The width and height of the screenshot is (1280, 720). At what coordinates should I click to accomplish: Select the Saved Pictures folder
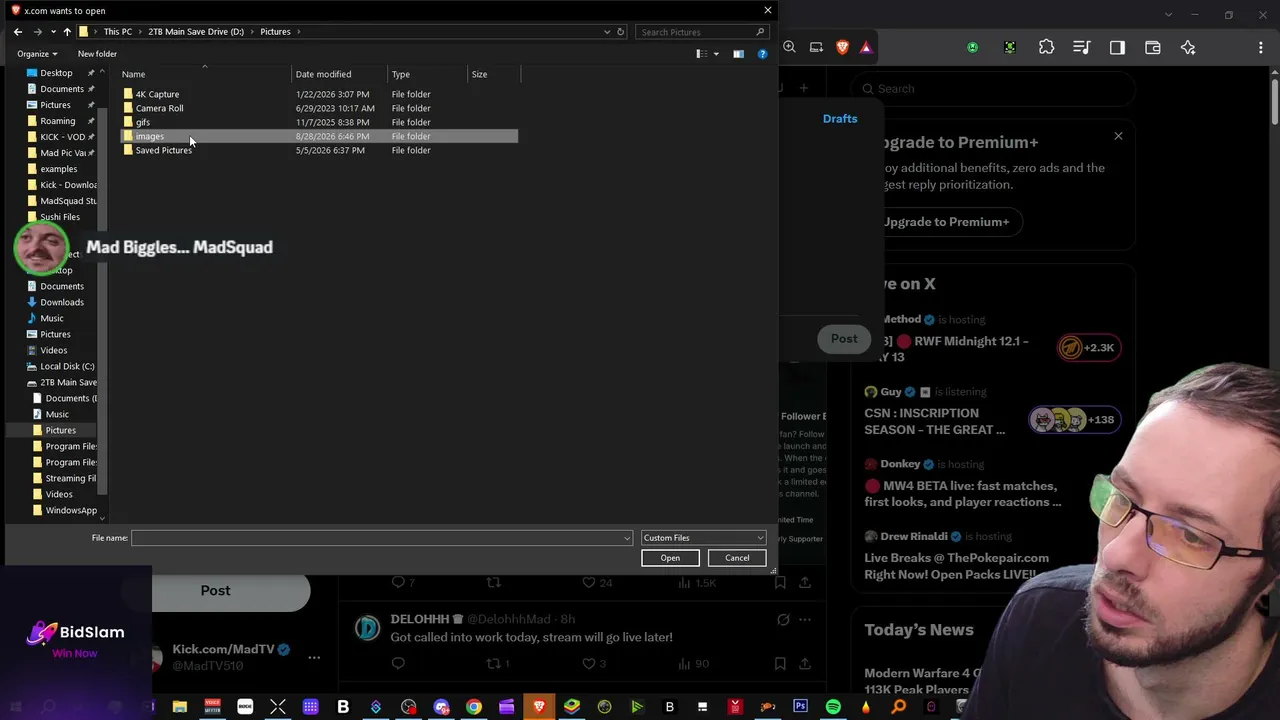[x=163, y=150]
